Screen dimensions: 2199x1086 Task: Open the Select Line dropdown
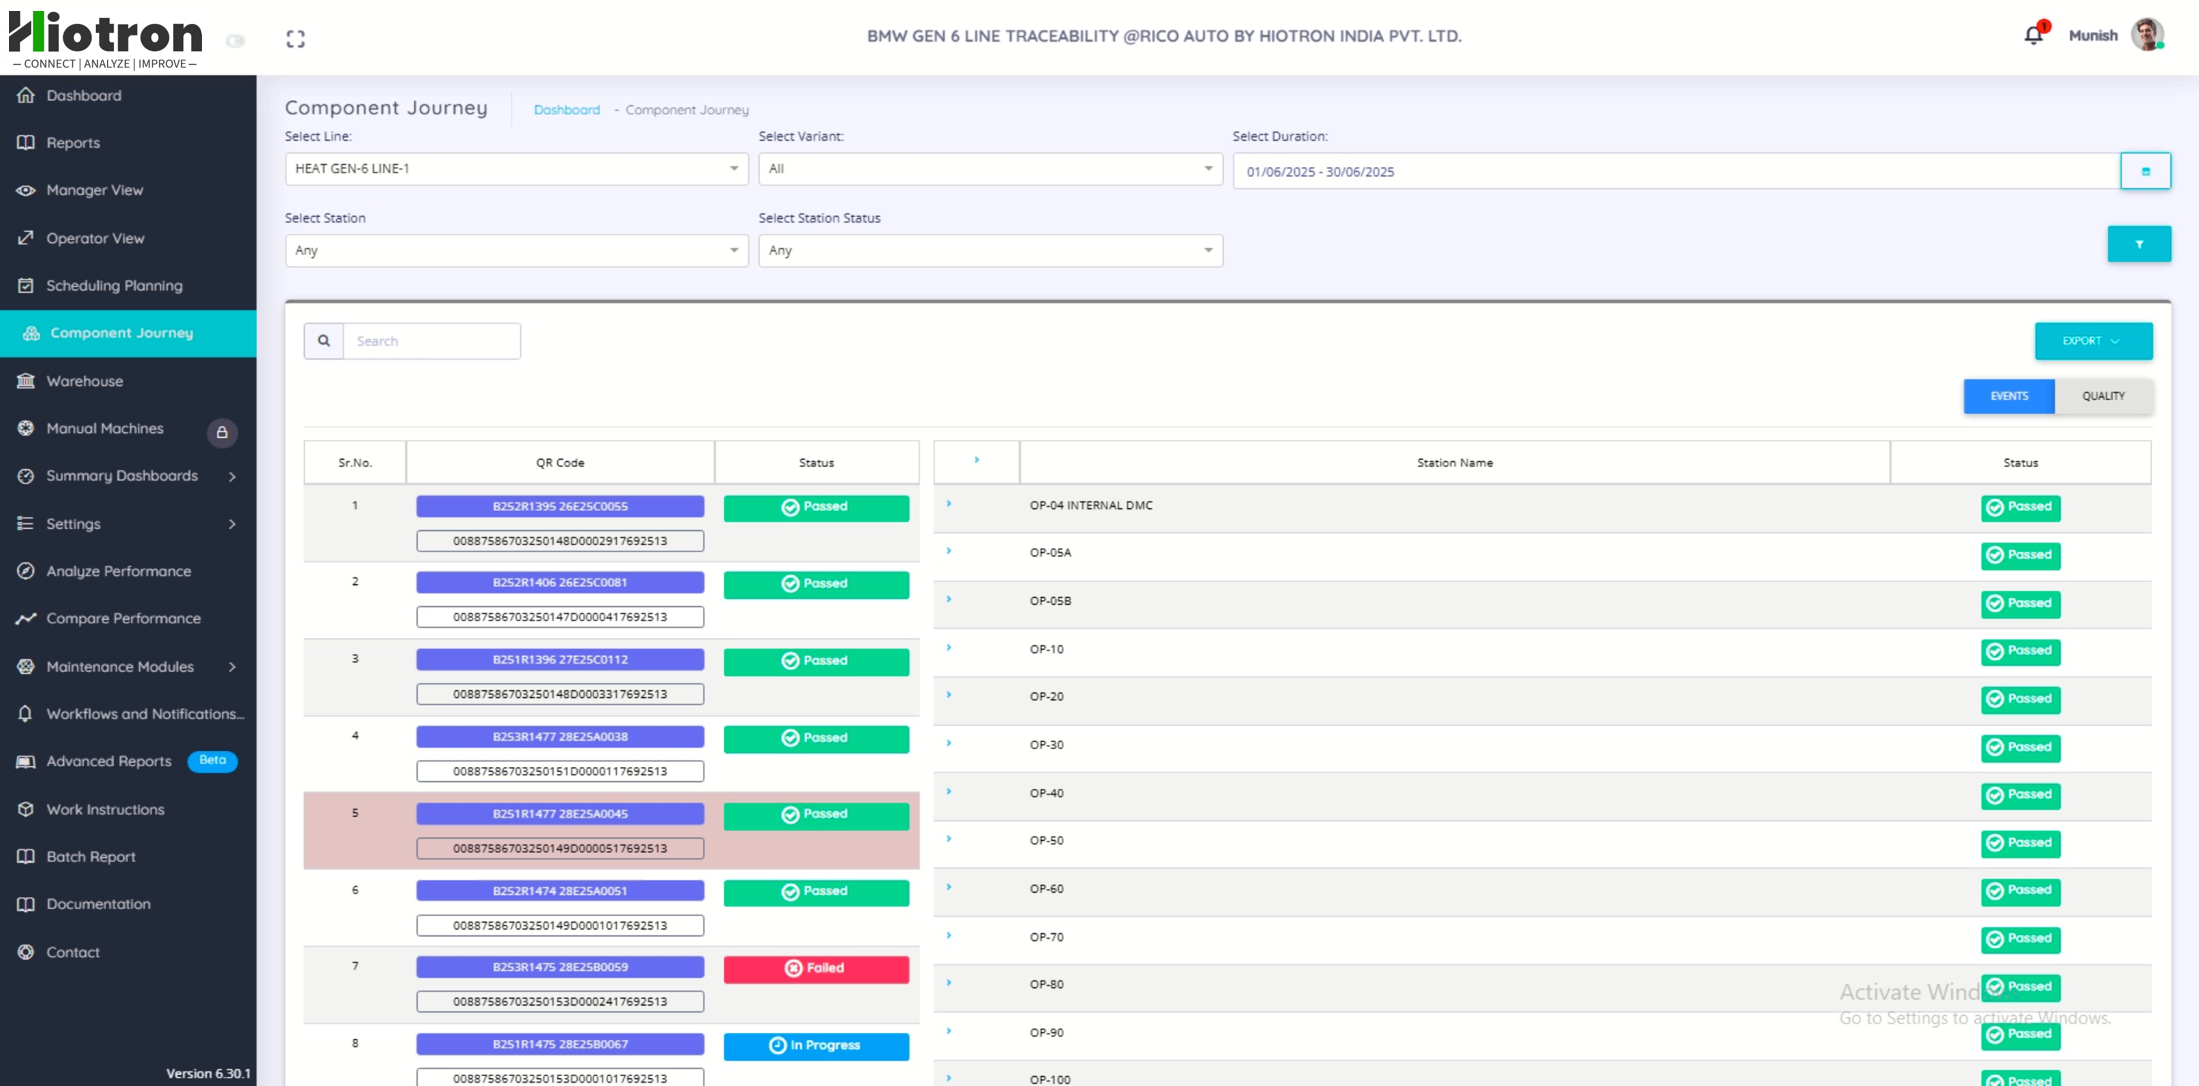[x=516, y=169]
